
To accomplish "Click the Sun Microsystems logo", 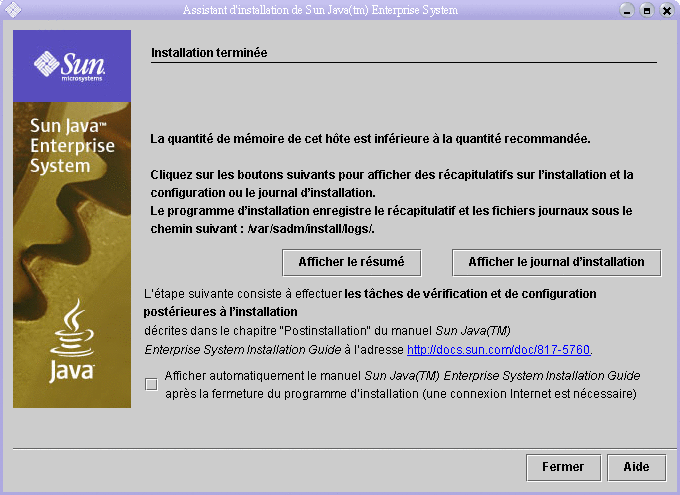I will (69, 66).
